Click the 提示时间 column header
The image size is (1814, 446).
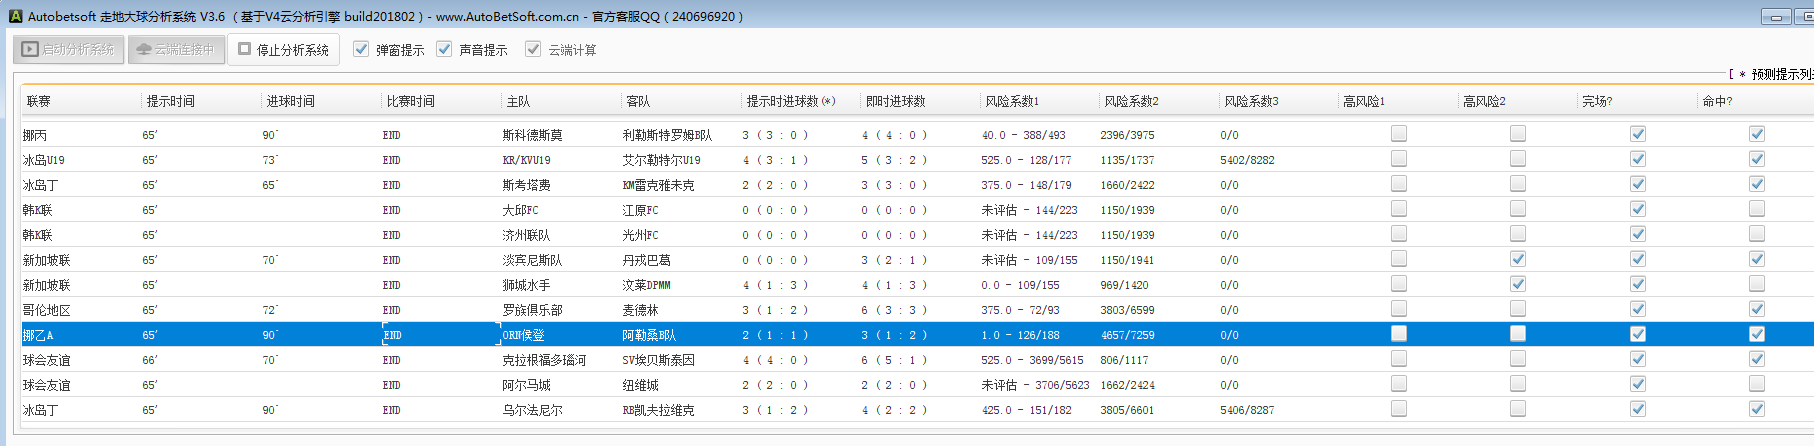[x=171, y=101]
